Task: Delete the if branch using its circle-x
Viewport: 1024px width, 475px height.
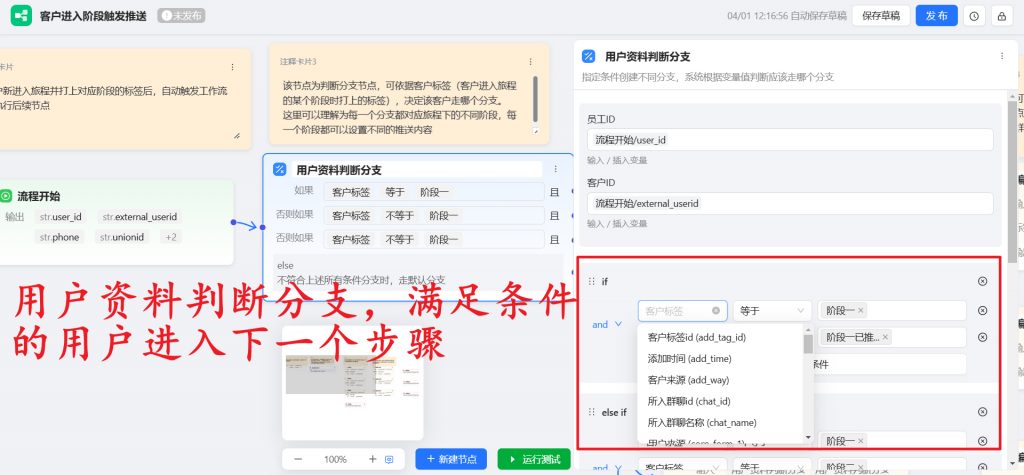Action: pos(982,281)
